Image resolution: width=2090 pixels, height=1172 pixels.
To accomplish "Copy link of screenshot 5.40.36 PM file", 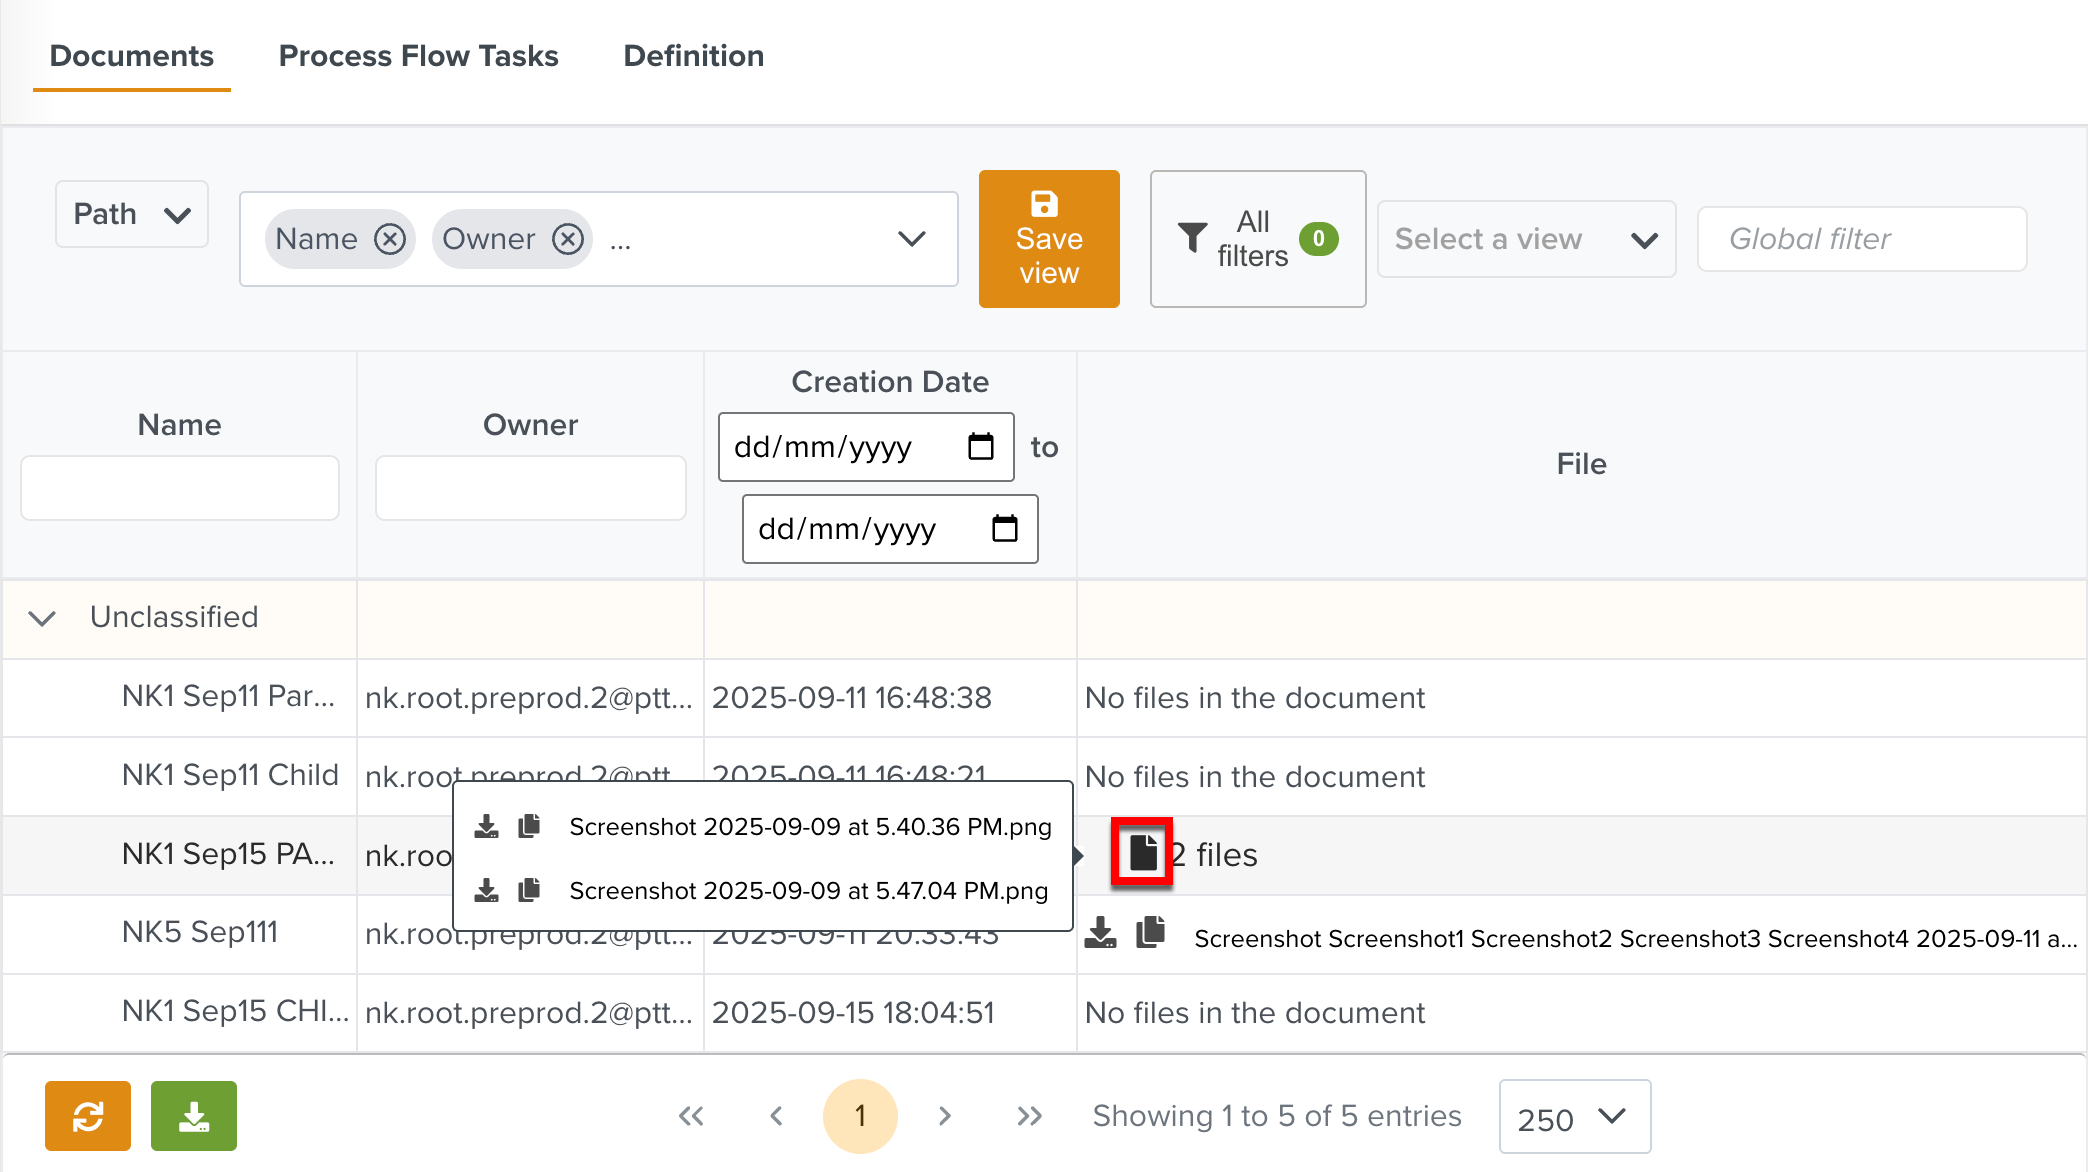I will tap(530, 826).
